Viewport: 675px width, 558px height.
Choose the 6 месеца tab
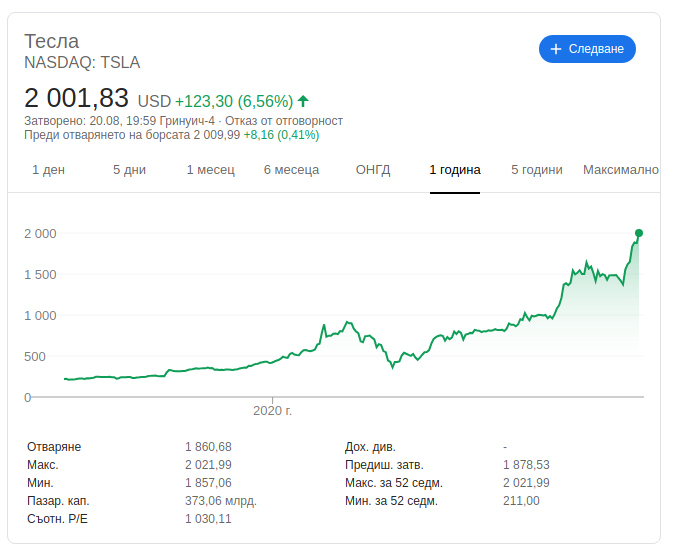click(291, 170)
